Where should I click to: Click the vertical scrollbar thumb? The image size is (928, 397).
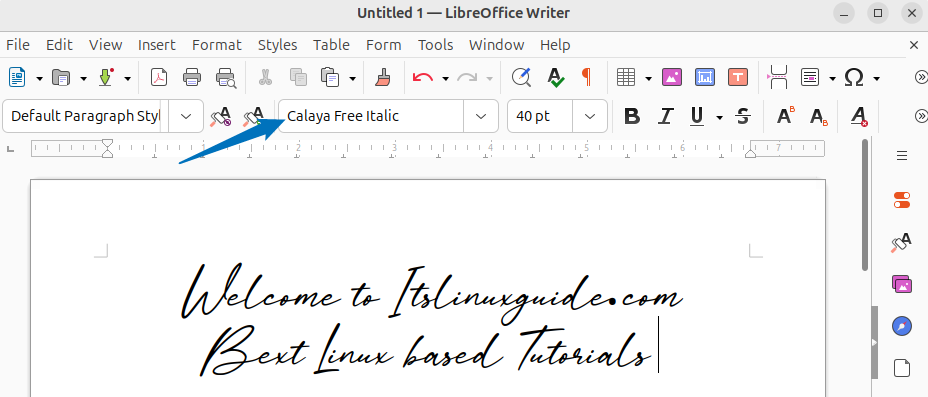tap(865, 205)
